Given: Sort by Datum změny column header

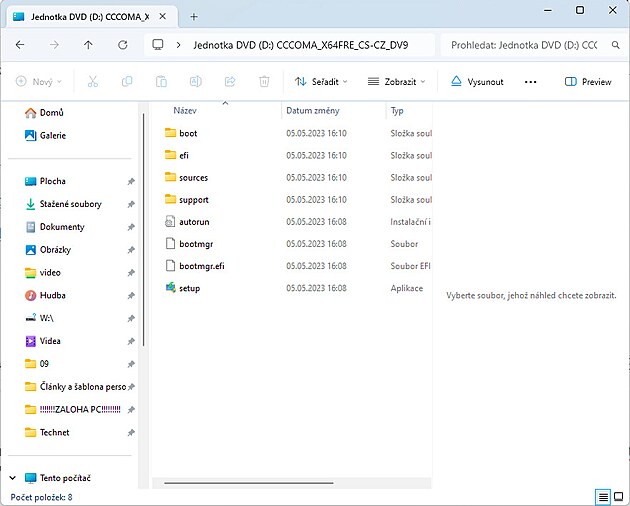Looking at the screenshot, I should 310,111.
